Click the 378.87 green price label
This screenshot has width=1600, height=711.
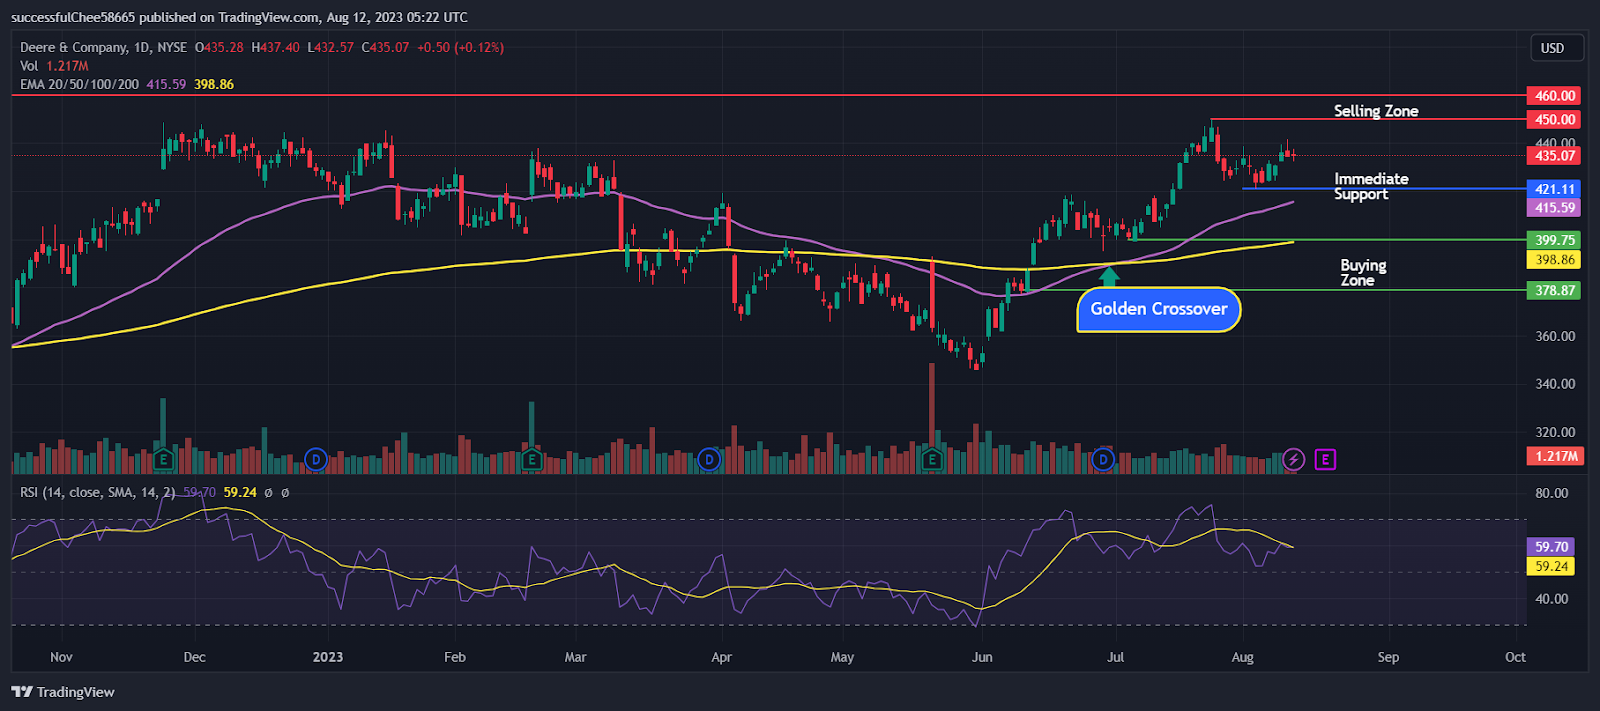(x=1555, y=290)
